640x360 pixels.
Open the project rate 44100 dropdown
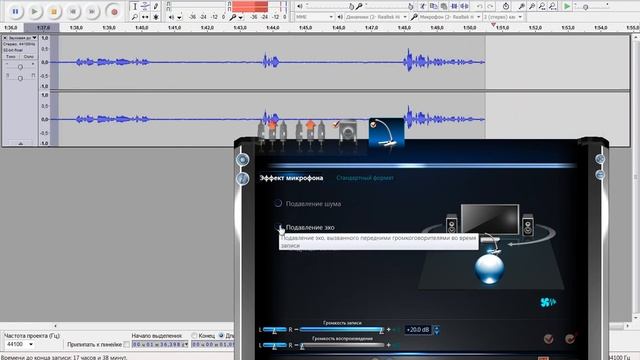19,344
